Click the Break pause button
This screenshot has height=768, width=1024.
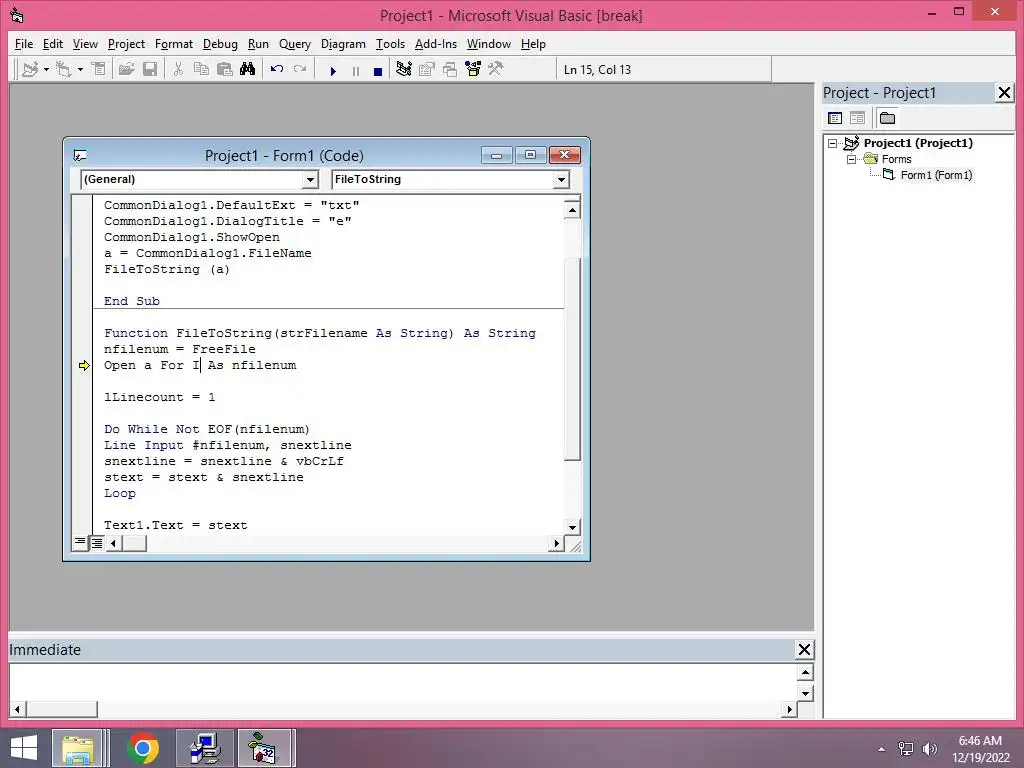(x=356, y=71)
